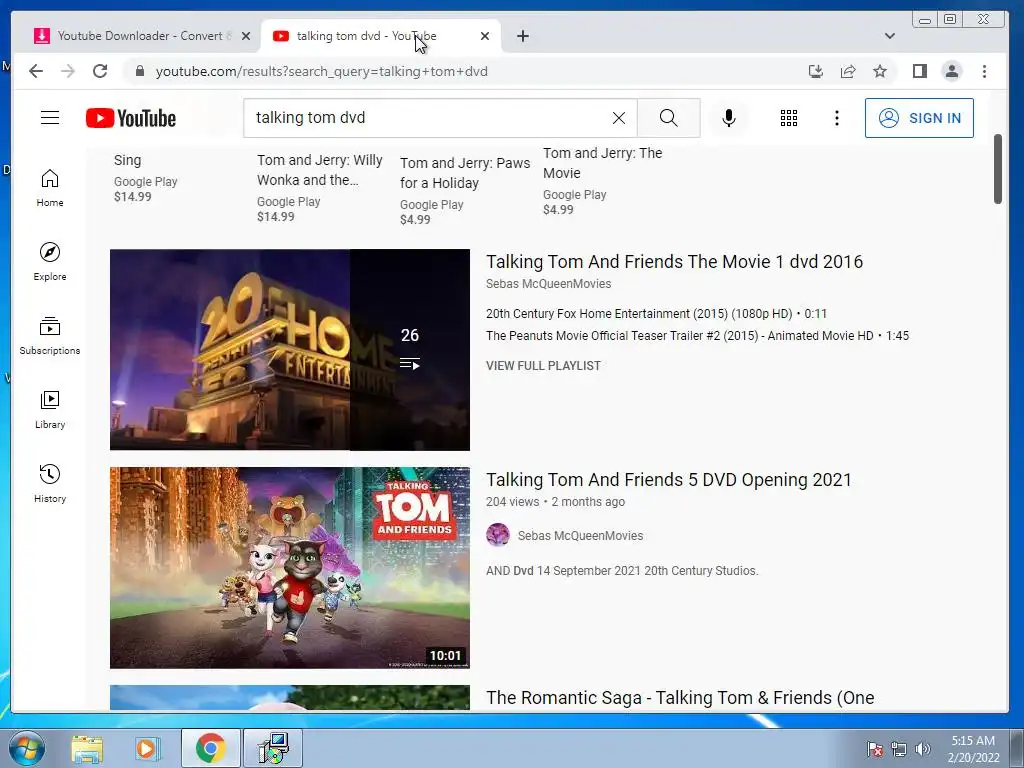Open the Windows Start menu
The height and width of the screenshot is (768, 1024).
[26, 748]
